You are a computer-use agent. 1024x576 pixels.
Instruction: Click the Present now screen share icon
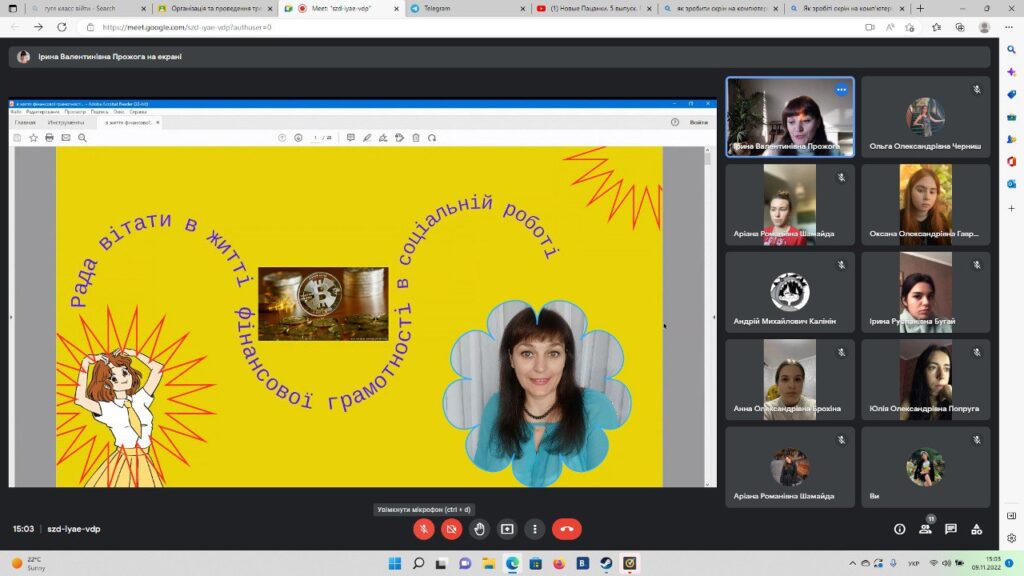coord(507,529)
